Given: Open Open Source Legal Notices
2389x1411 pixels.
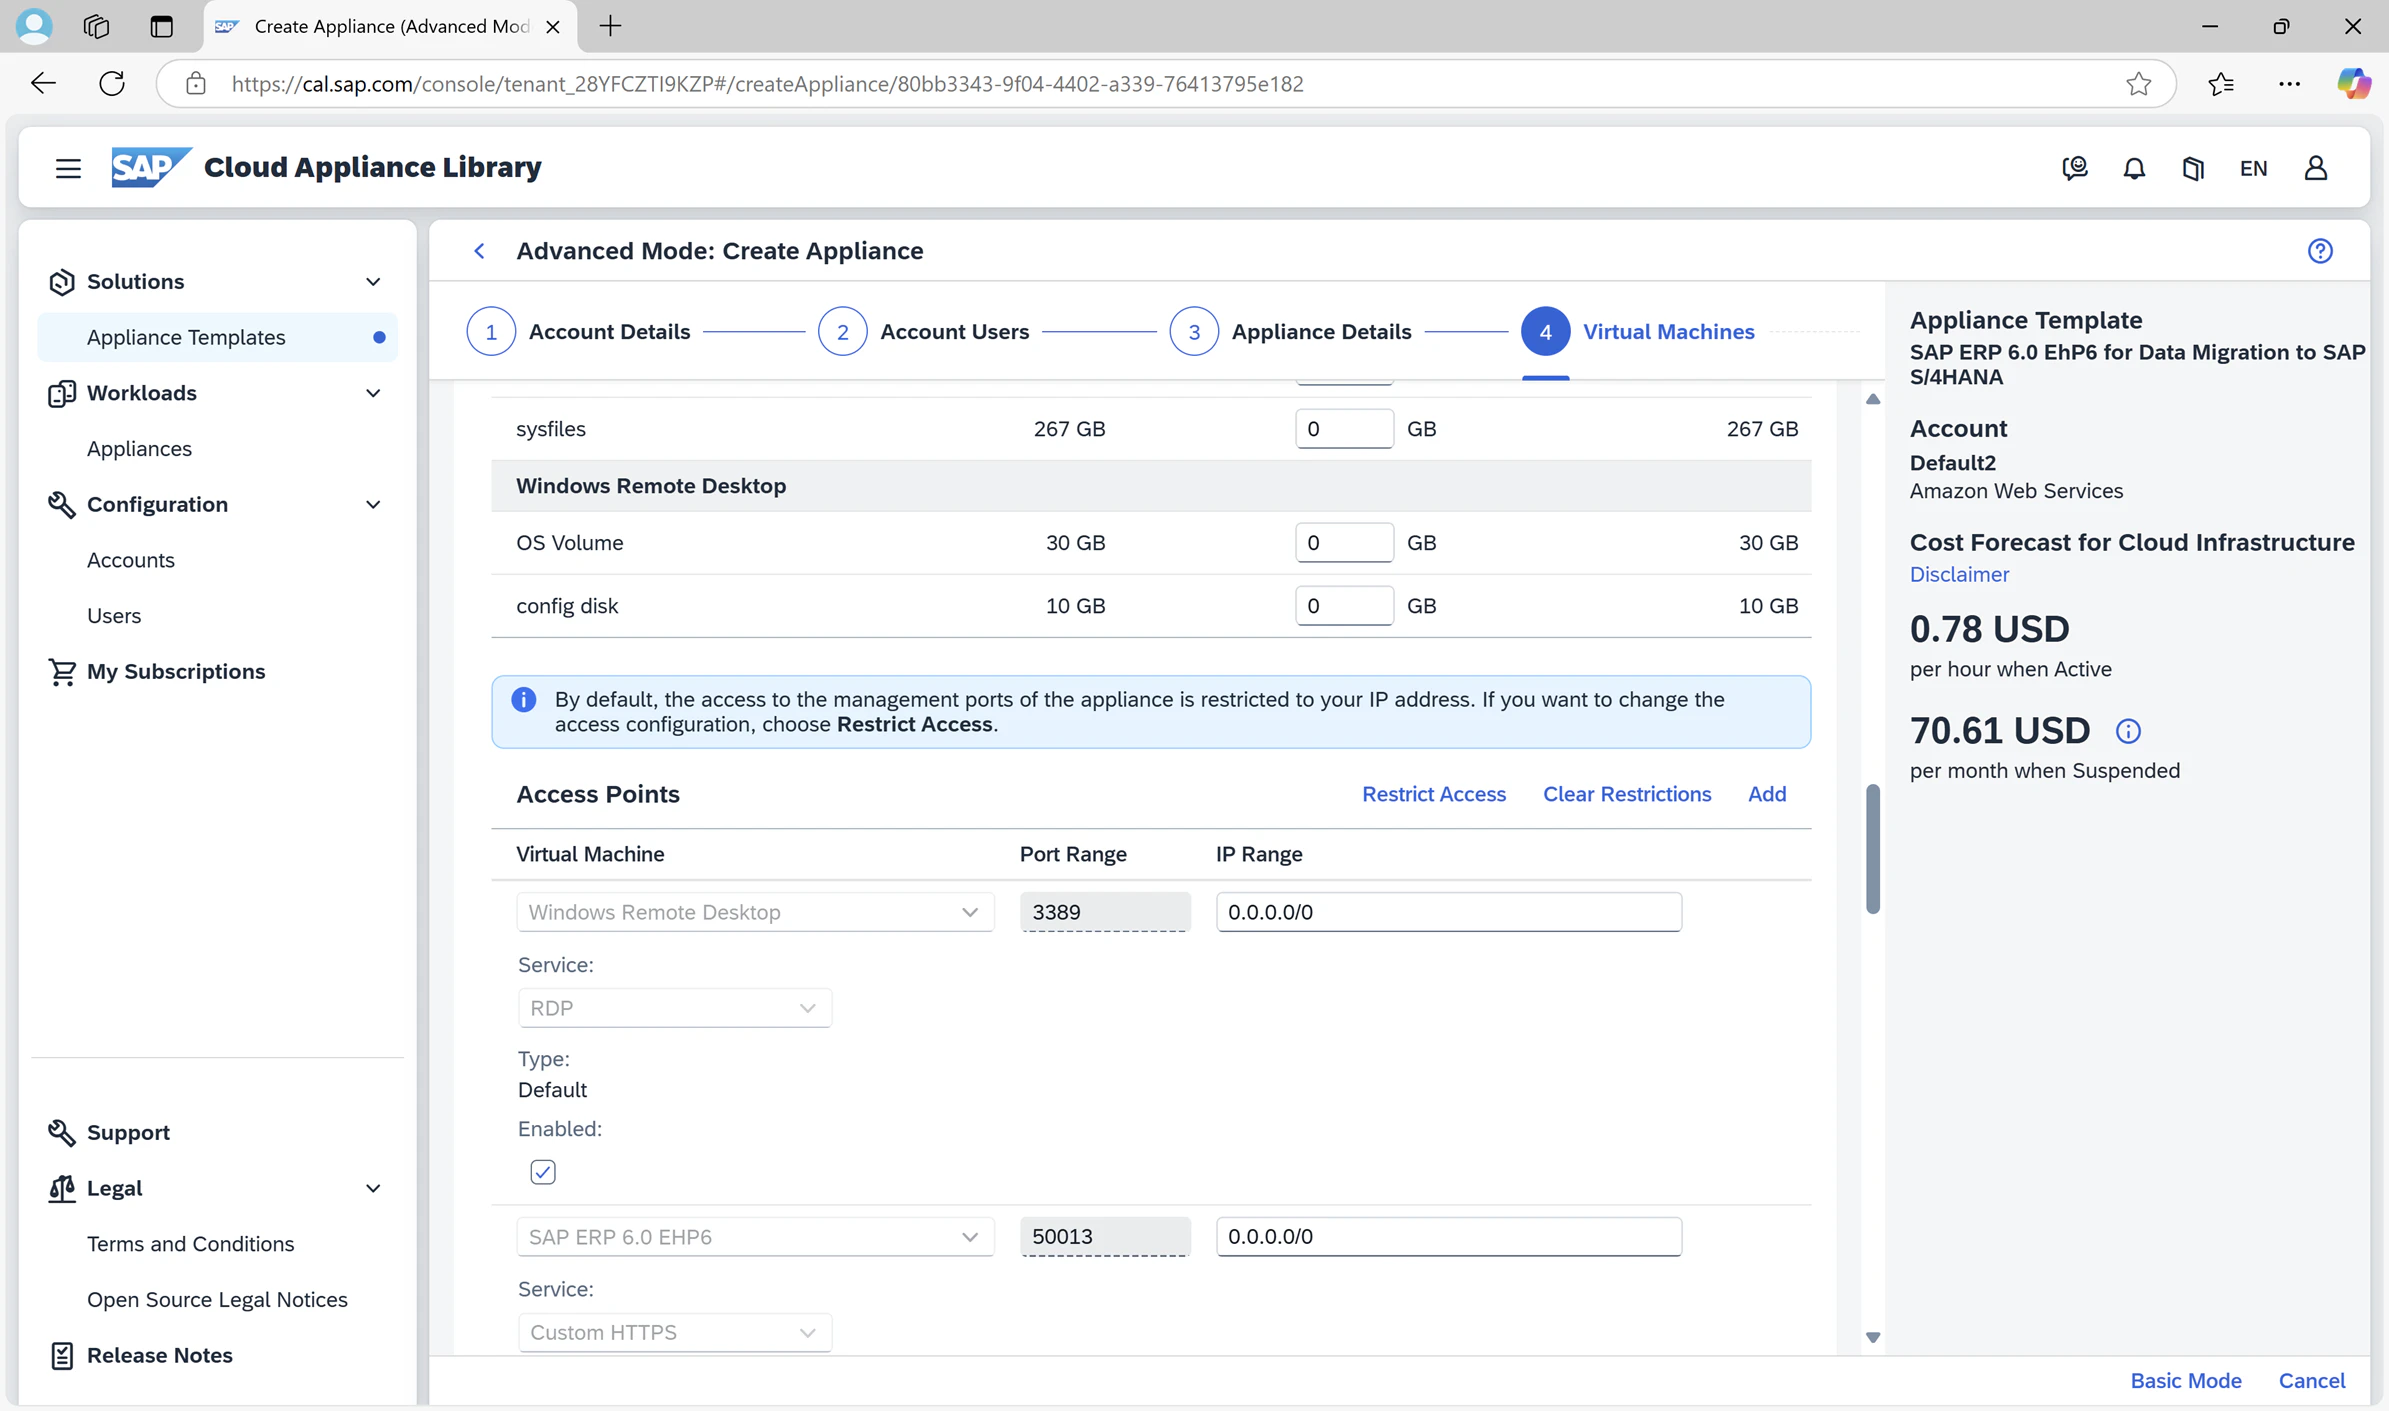Looking at the screenshot, I should click(217, 1300).
